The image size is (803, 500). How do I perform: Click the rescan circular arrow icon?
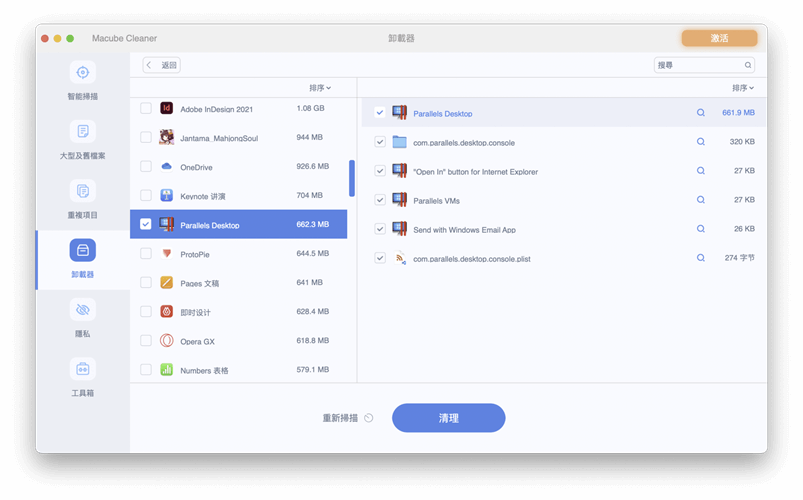click(369, 418)
